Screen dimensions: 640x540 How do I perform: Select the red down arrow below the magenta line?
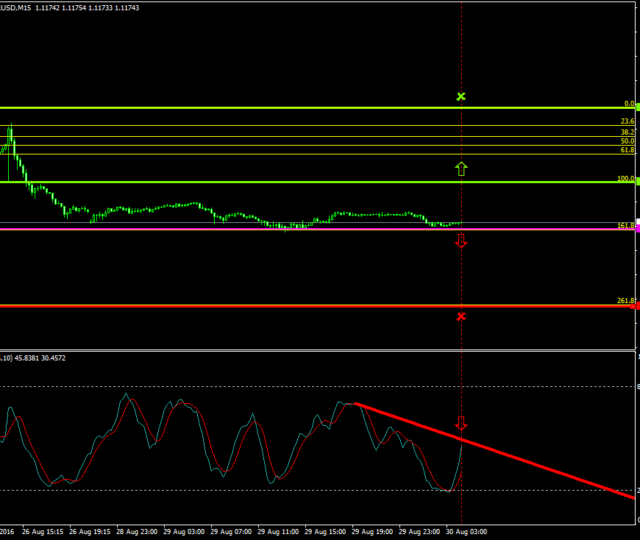tap(461, 240)
